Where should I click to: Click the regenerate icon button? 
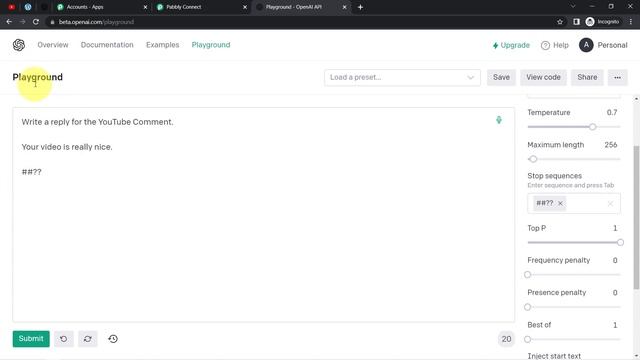click(x=88, y=339)
